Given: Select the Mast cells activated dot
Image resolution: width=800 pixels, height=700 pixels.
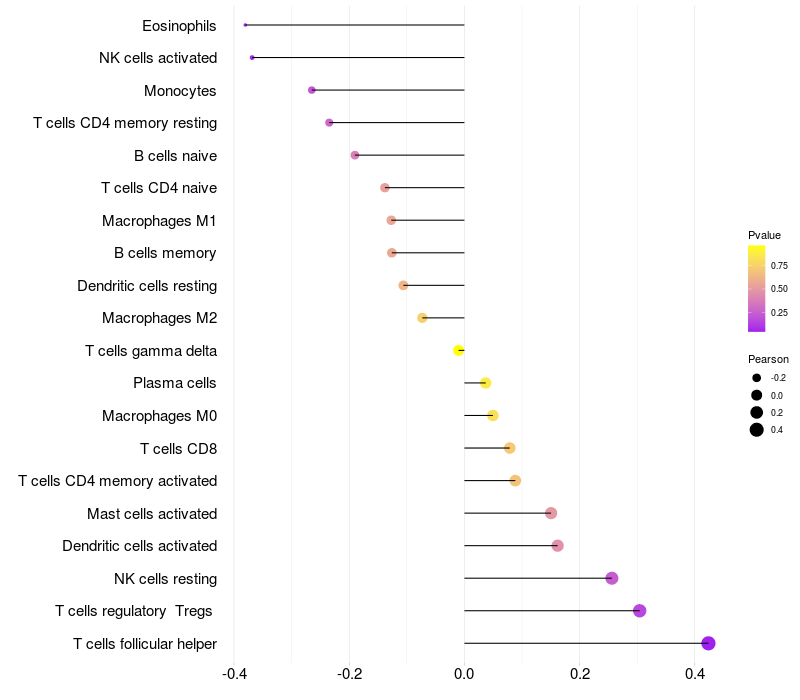Looking at the screenshot, I should (x=551, y=513).
